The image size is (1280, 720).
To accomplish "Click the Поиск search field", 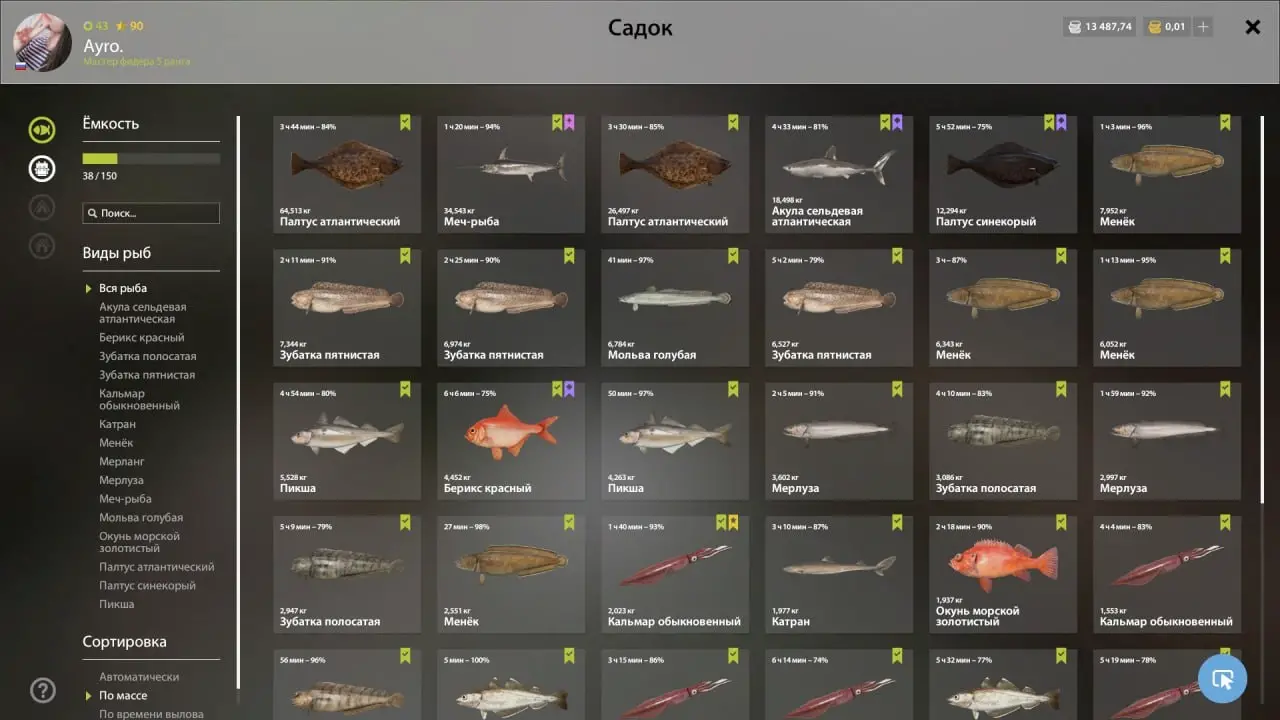I will pyautogui.click(x=151, y=213).
